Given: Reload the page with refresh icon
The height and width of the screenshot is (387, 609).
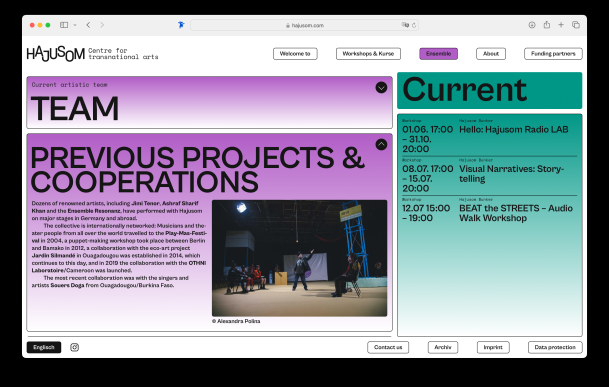Looking at the screenshot, I should (414, 25).
